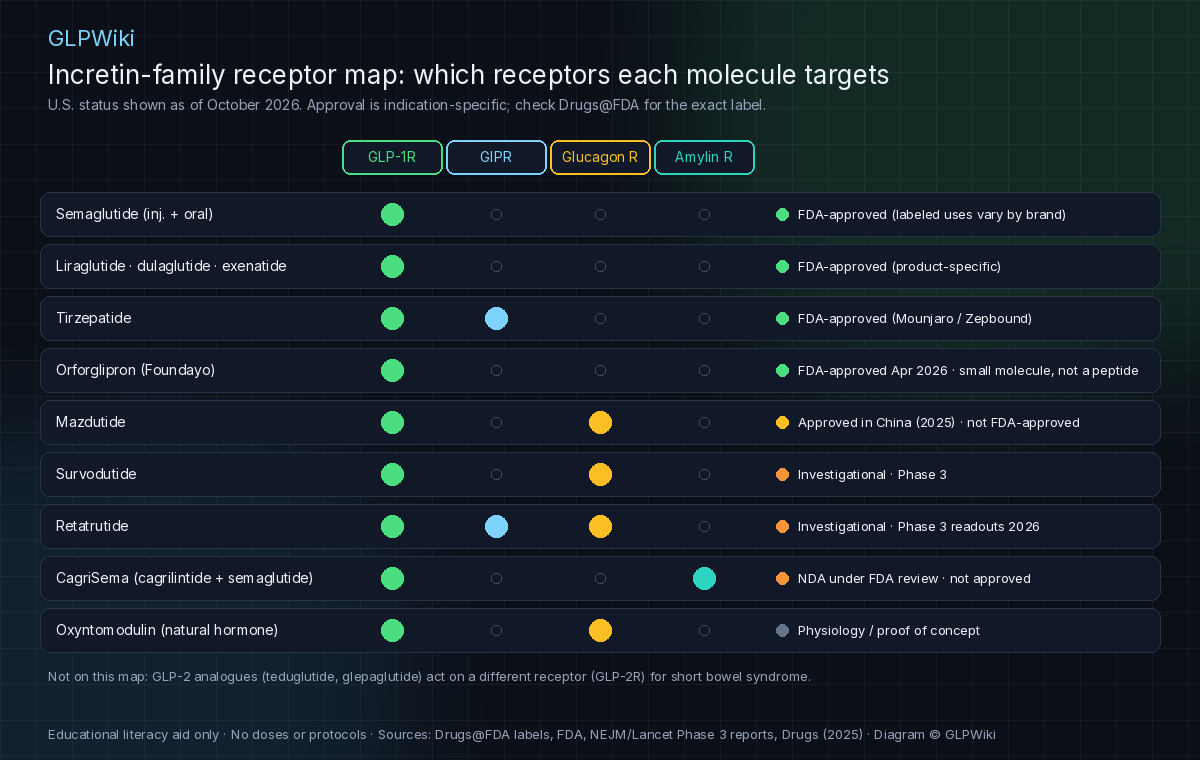Click the GLP-1R column header
Image resolution: width=1200 pixels, height=760 pixels.
(x=392, y=158)
